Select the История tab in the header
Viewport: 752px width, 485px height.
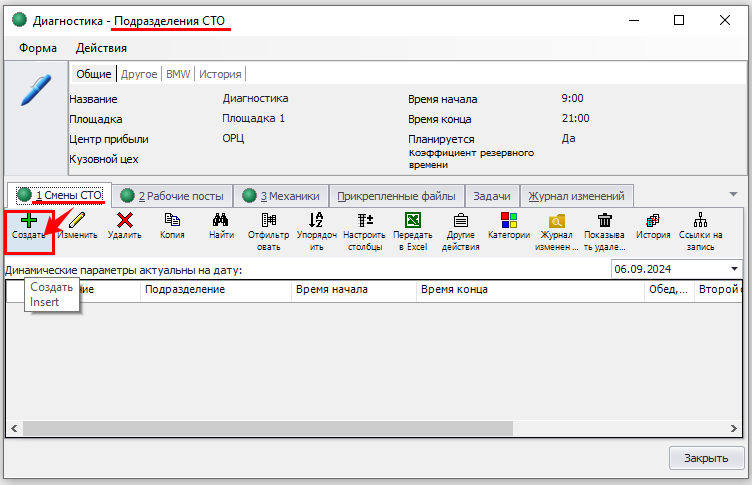(x=220, y=74)
